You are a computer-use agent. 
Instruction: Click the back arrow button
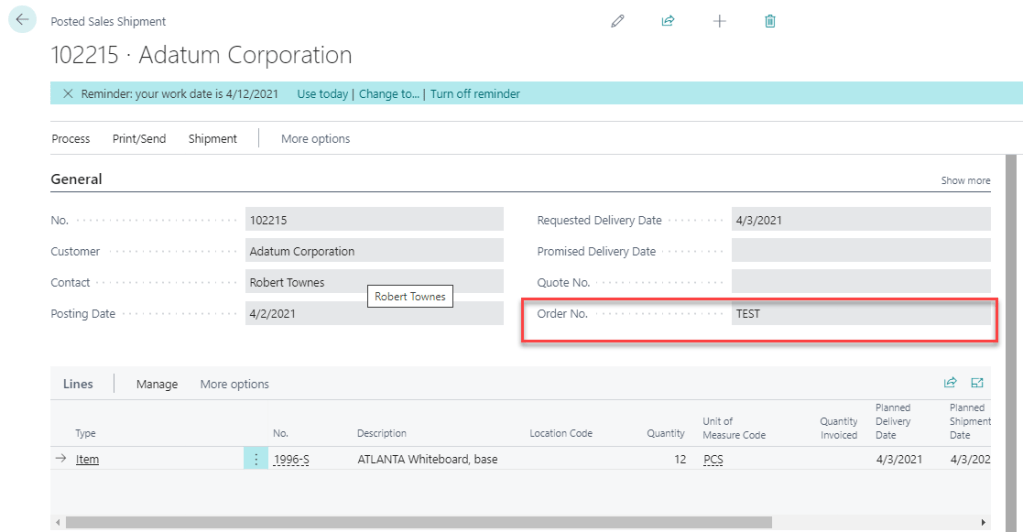22,20
